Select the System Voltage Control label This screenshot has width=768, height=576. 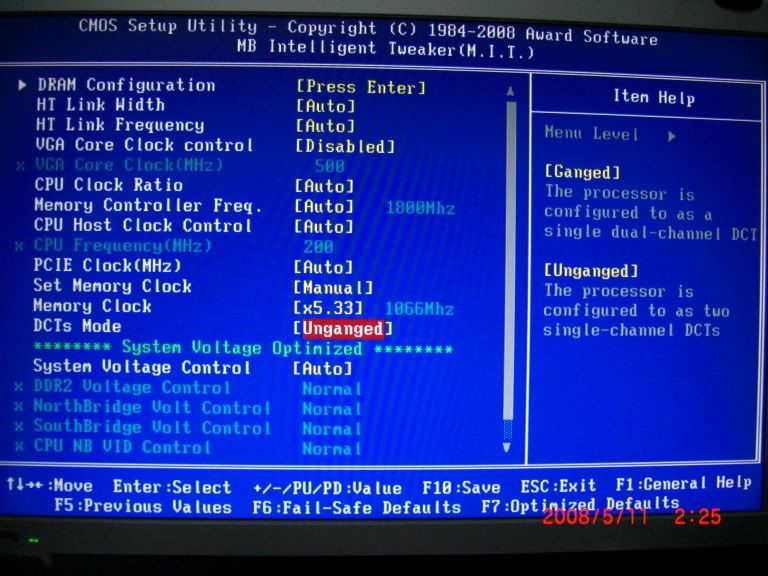click(x=142, y=367)
